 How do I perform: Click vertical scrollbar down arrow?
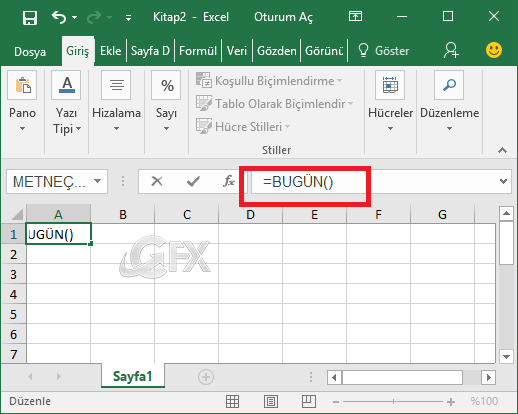(x=506, y=357)
